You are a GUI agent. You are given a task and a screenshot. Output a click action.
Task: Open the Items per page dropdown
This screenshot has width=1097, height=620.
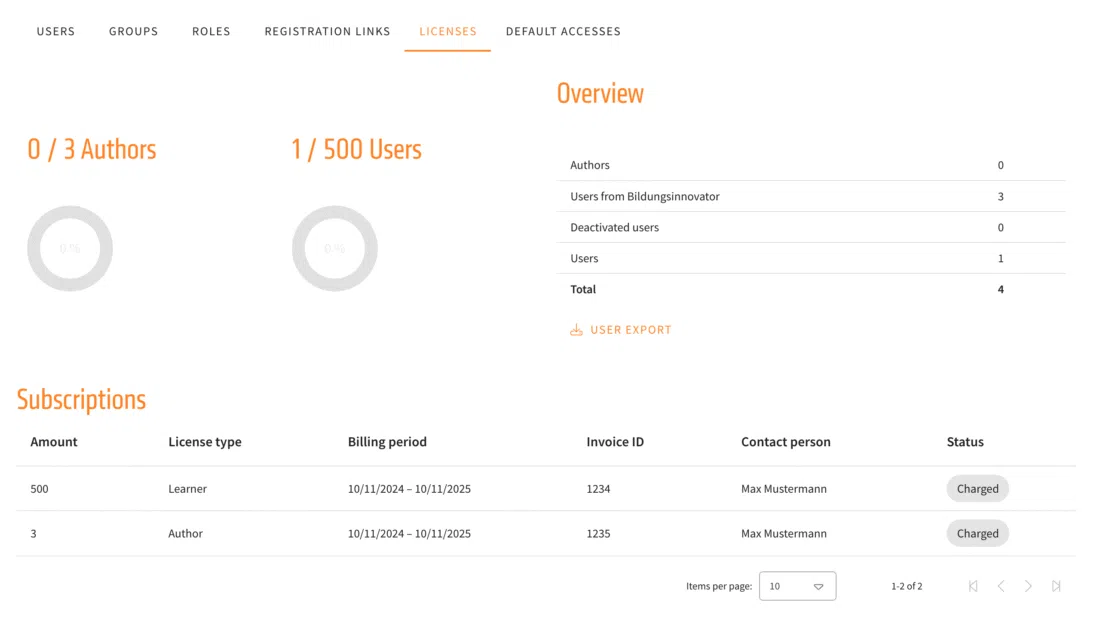(797, 586)
